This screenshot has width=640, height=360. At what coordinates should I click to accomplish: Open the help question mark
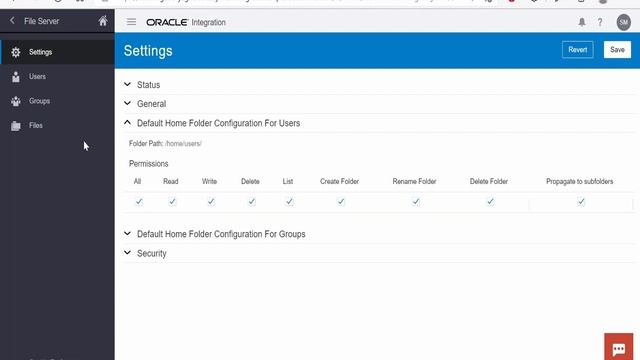(600, 22)
